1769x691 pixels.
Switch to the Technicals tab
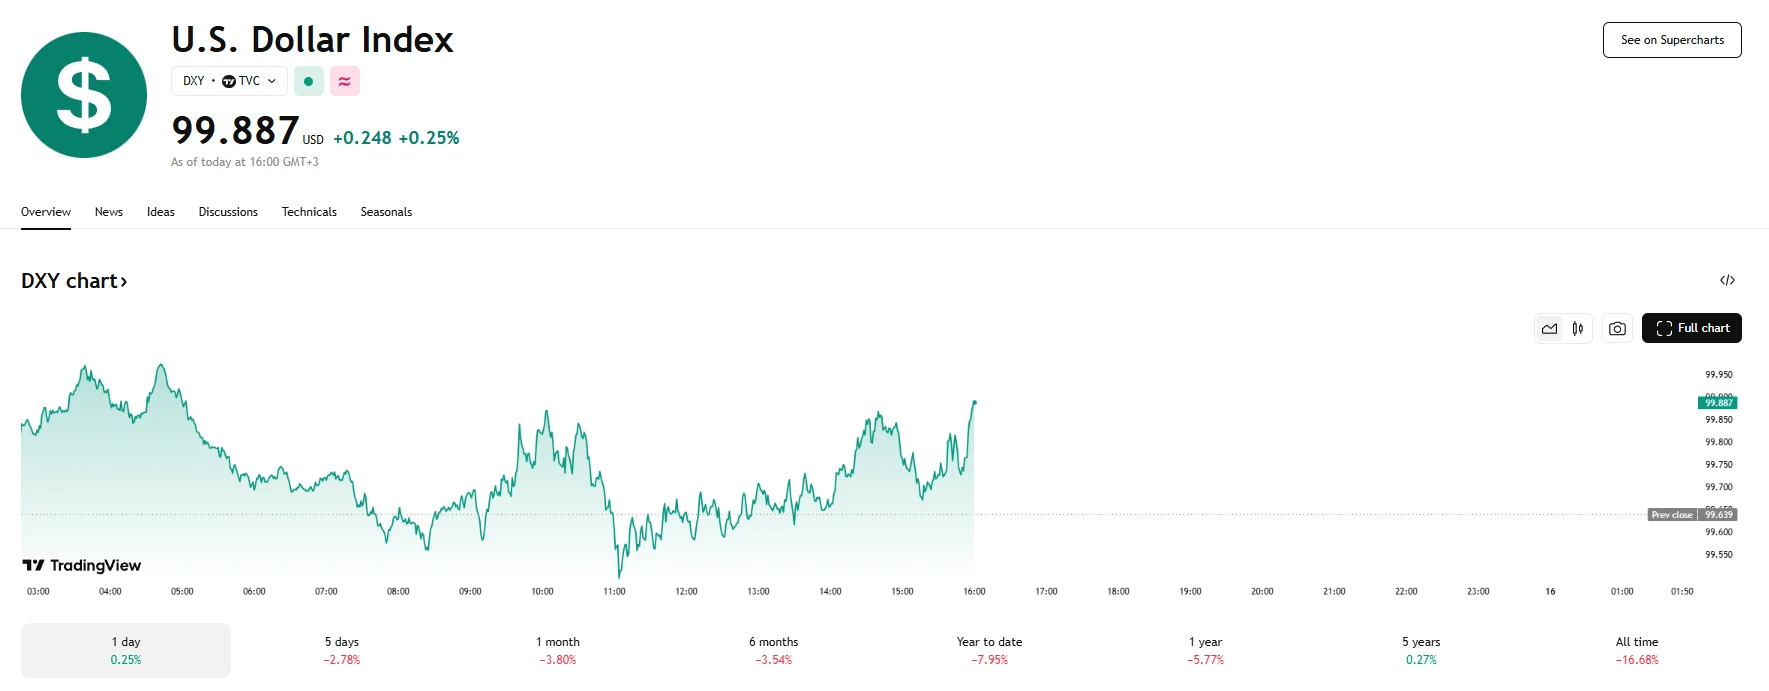click(309, 212)
